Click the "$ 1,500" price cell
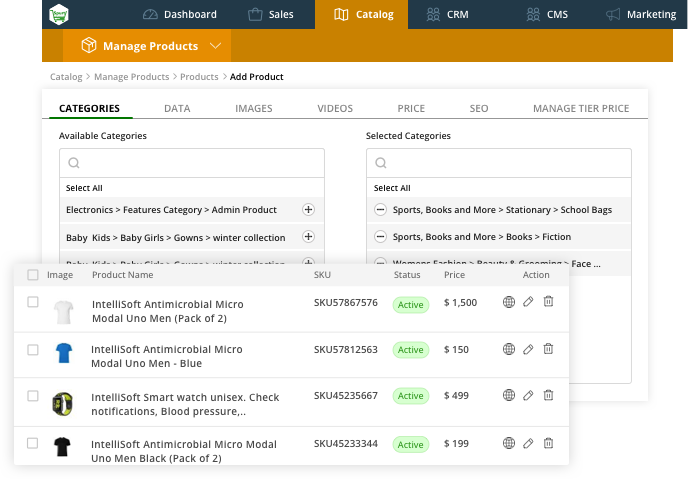The height and width of the screenshot is (479, 688). click(460, 303)
